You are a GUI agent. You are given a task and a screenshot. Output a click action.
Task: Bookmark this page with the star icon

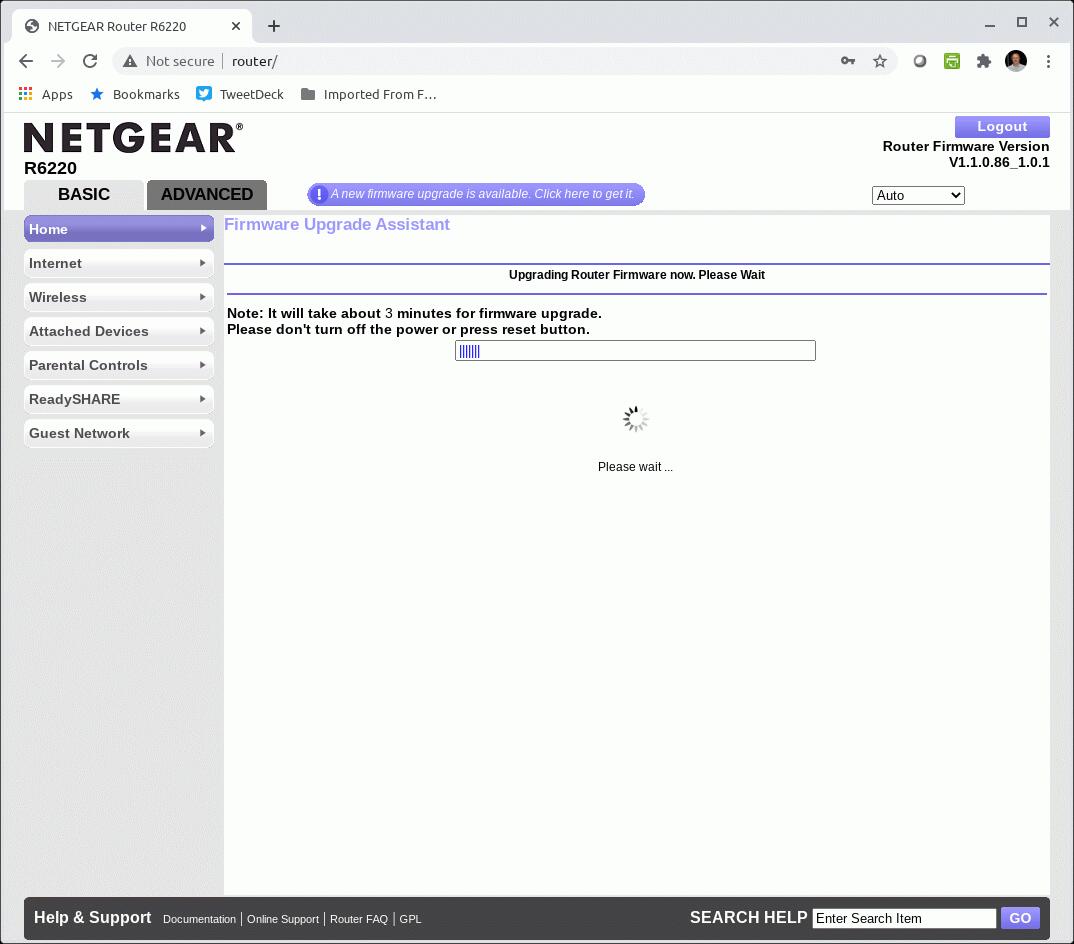tap(880, 61)
